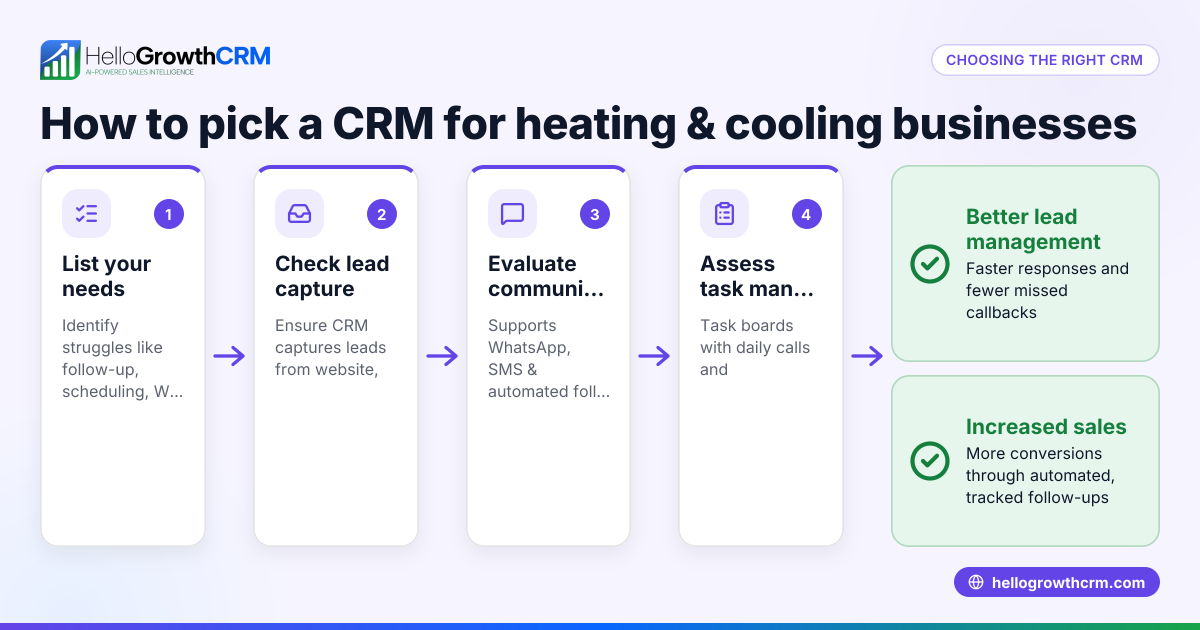Click the hellogrowthcrm.com link badge
Viewport: 1200px width, 630px height.
point(1057,583)
